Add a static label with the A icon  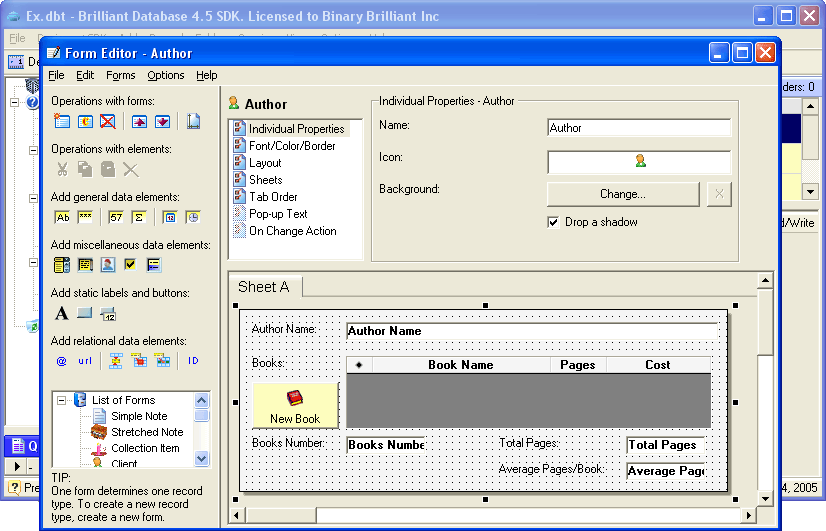62,313
